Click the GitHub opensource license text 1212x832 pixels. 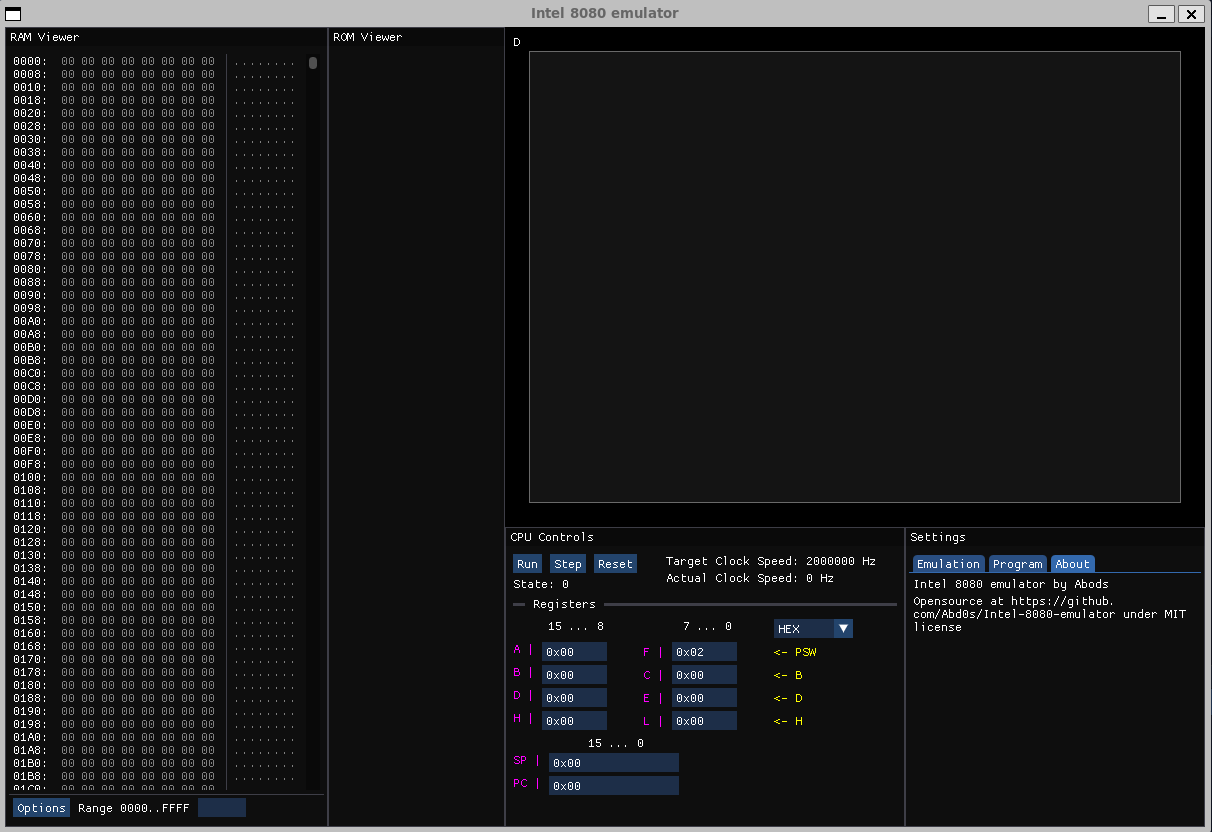(x=1050, y=614)
